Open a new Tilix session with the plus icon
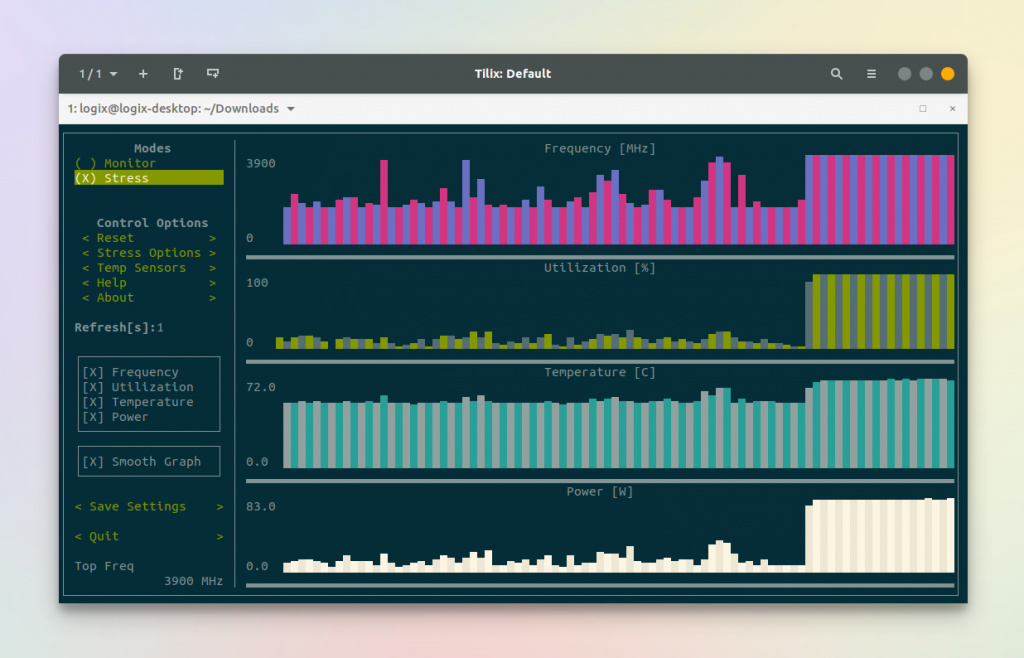This screenshot has width=1024, height=658. pyautogui.click(x=143, y=73)
